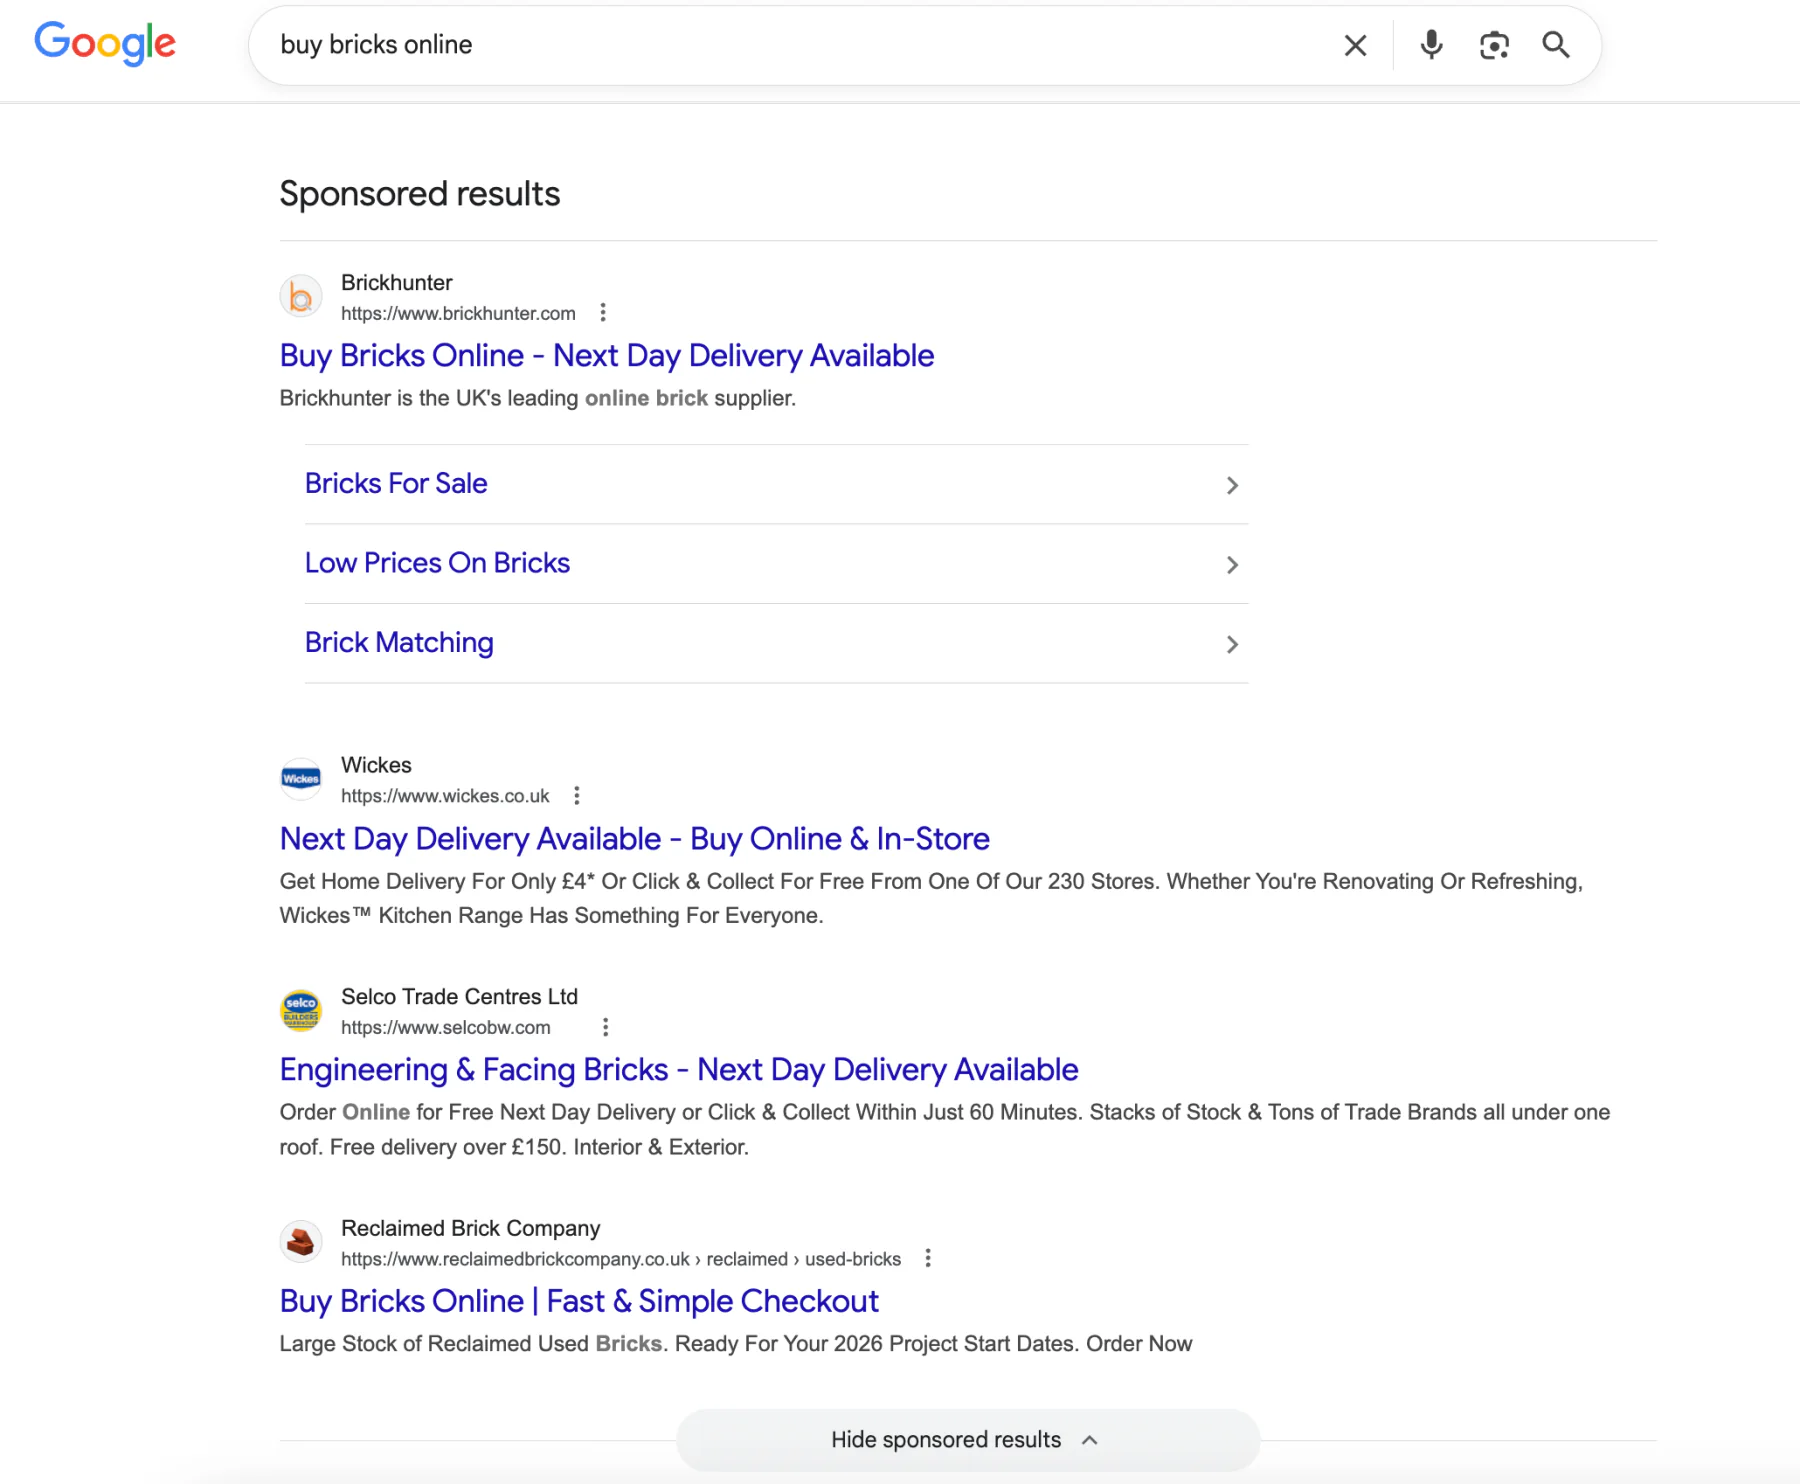This screenshot has height=1484, width=1800.
Task: Click the Wickes logo favicon
Action: click(x=301, y=779)
